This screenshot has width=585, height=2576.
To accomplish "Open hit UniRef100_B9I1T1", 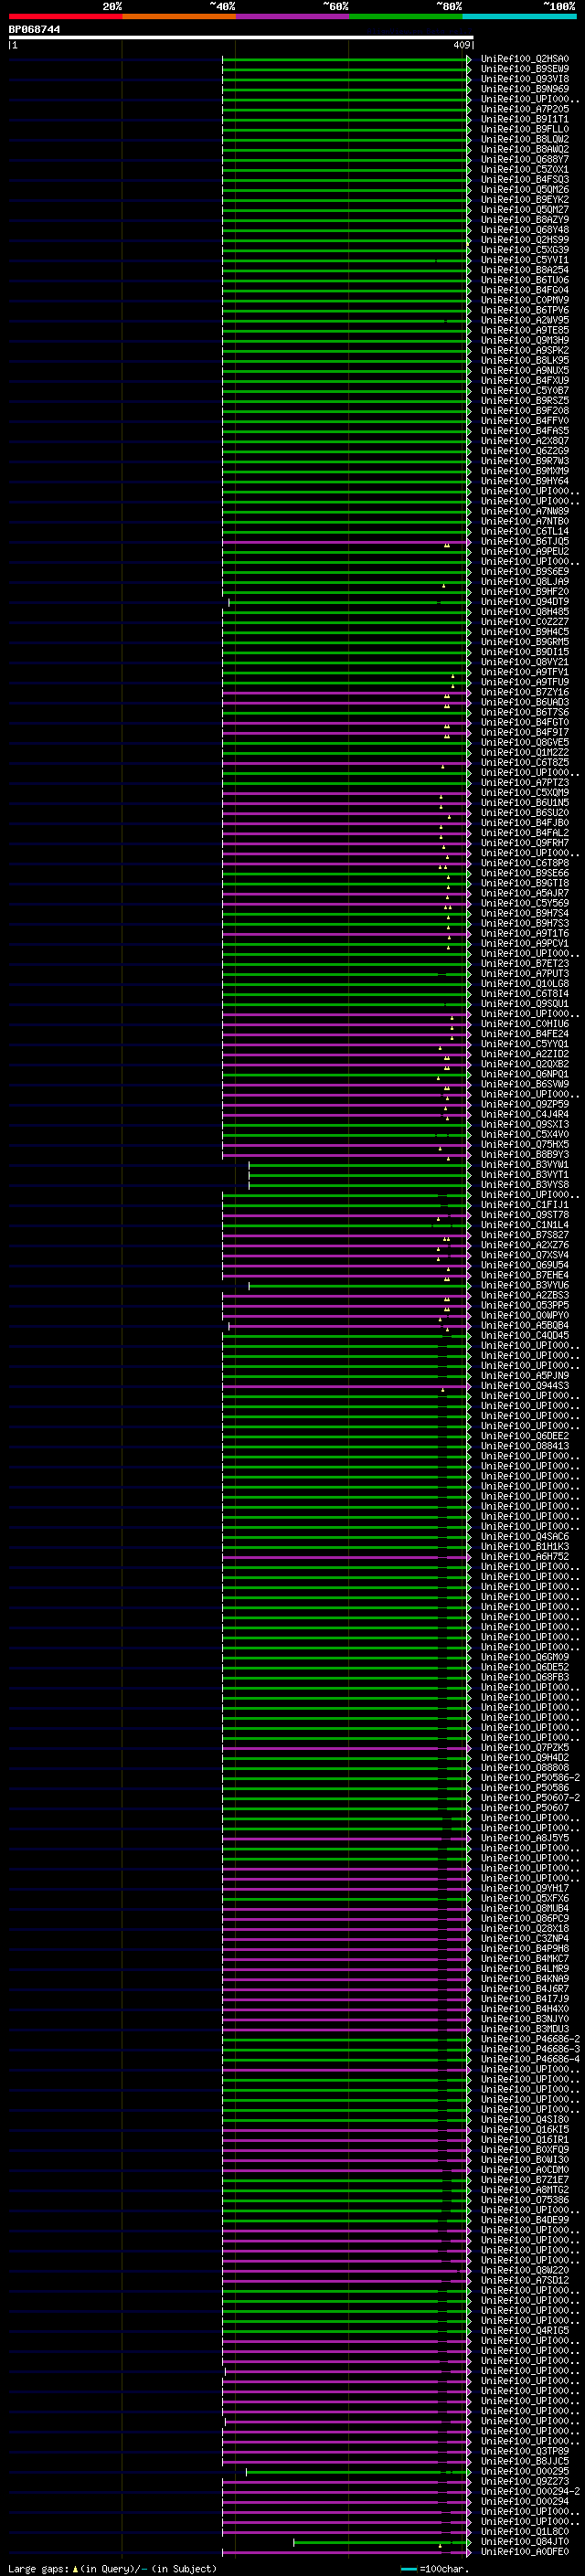I will click(524, 119).
